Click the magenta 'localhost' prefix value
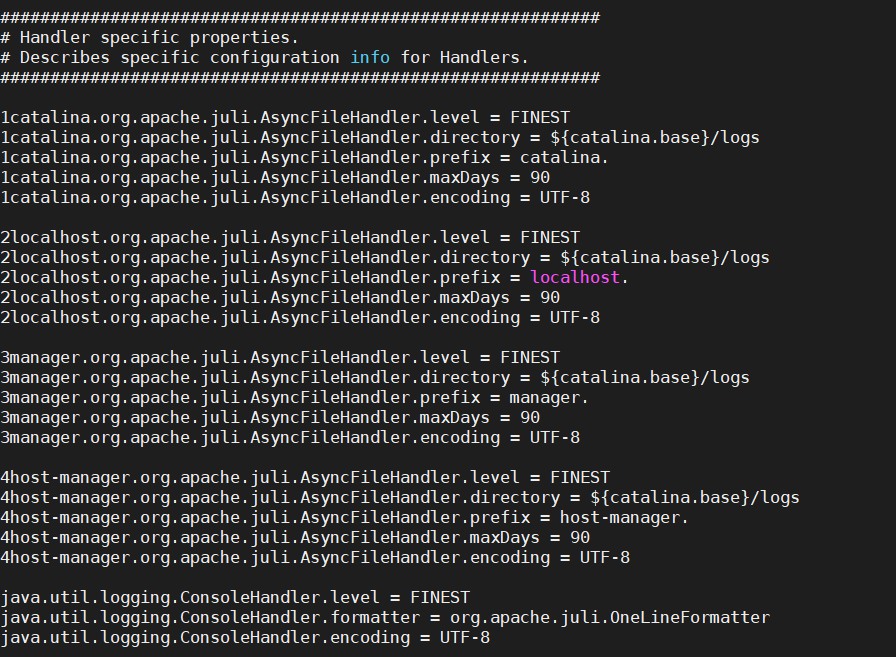The width and height of the screenshot is (896, 657). (575, 278)
